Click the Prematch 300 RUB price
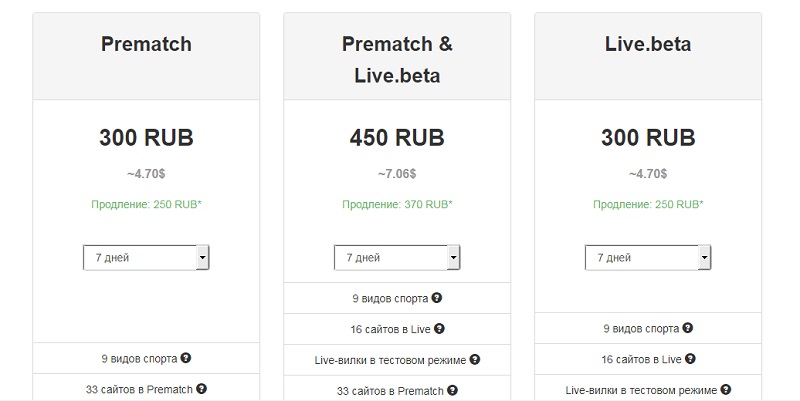Screen dimensions: 800x401 146,137
